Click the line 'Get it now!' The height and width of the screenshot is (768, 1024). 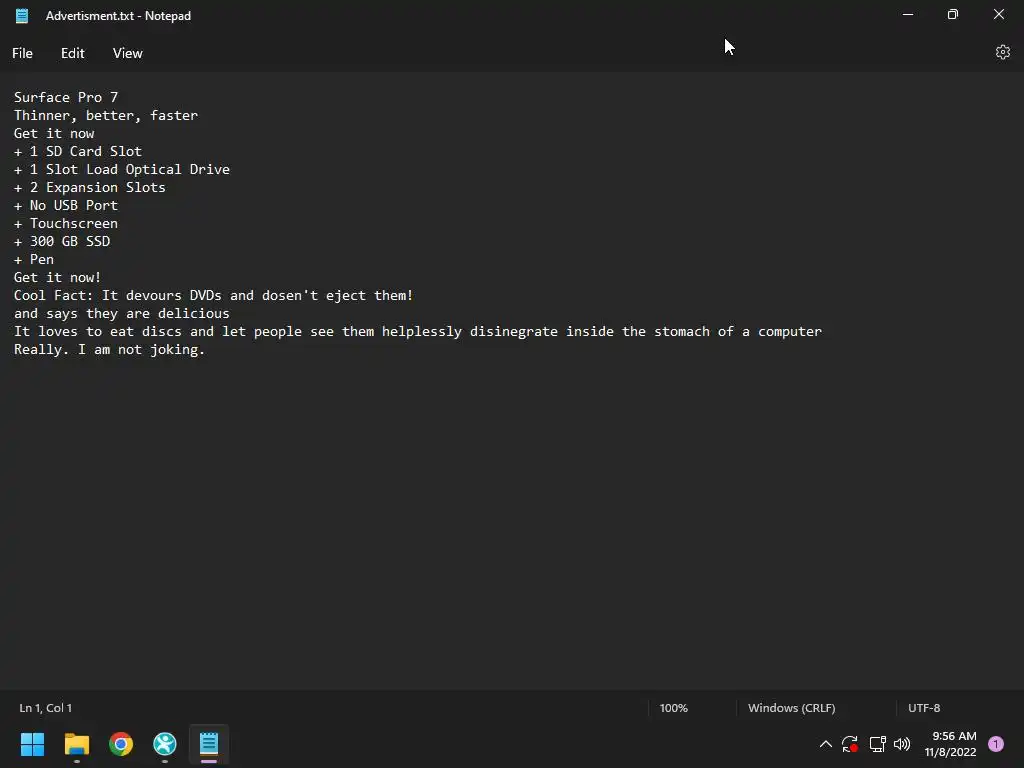(57, 278)
